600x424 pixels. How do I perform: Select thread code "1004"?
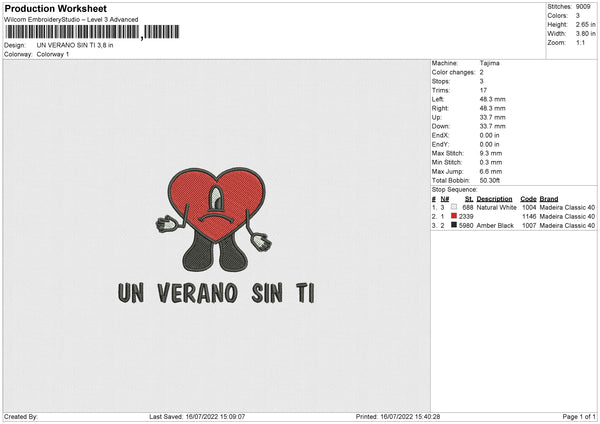(529, 207)
